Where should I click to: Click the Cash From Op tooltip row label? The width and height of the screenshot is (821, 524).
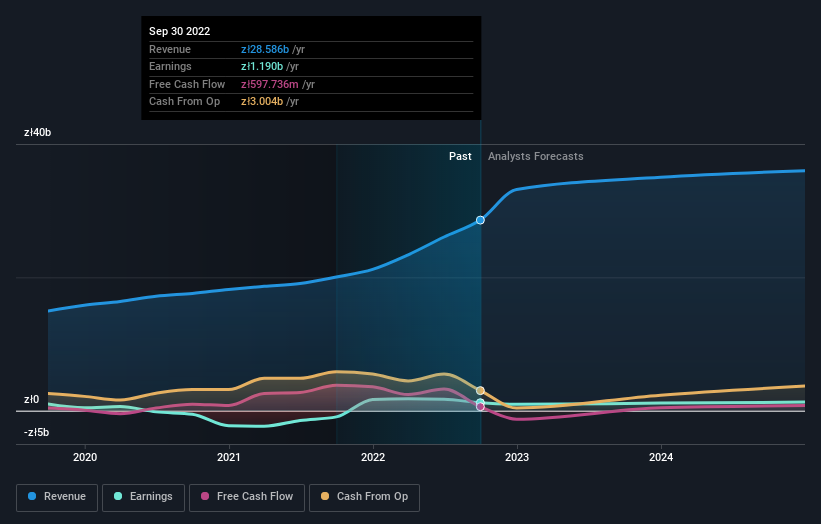[184, 102]
